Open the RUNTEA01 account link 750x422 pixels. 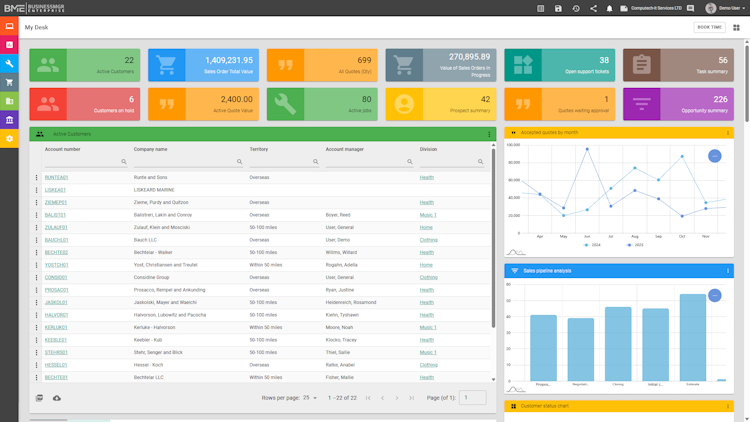pyautogui.click(x=56, y=178)
